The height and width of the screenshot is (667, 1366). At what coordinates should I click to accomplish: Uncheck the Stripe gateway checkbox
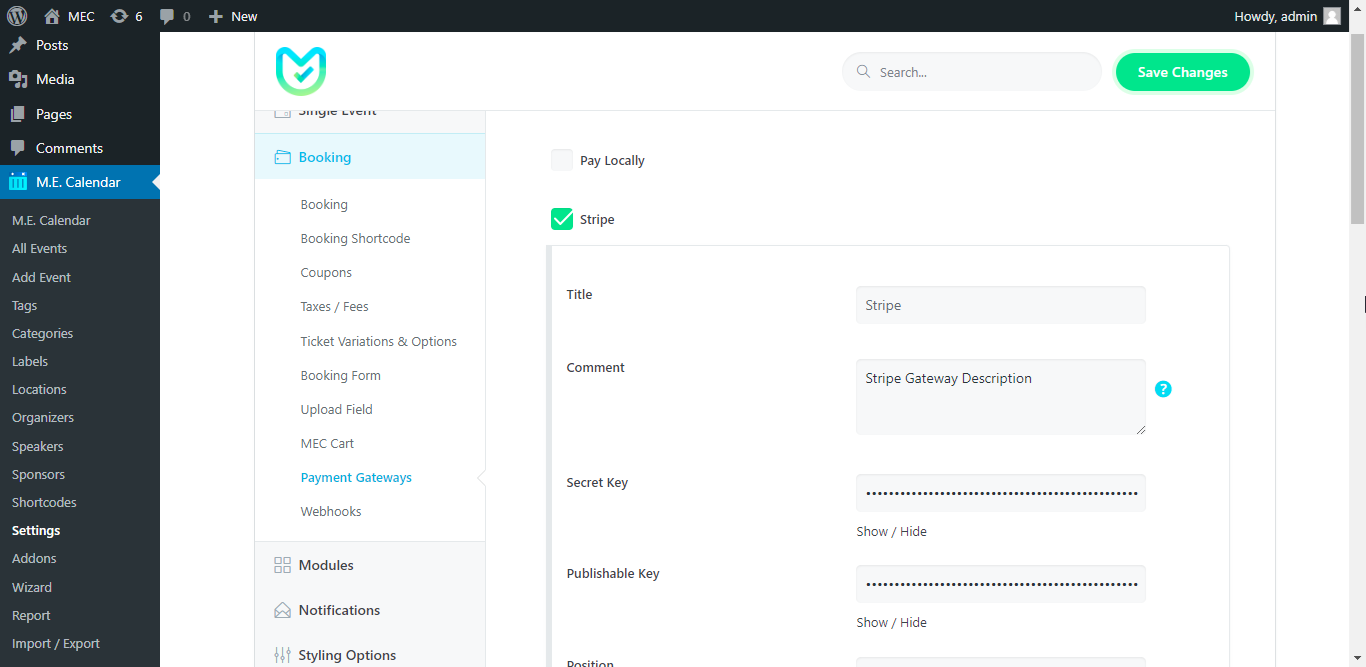562,219
